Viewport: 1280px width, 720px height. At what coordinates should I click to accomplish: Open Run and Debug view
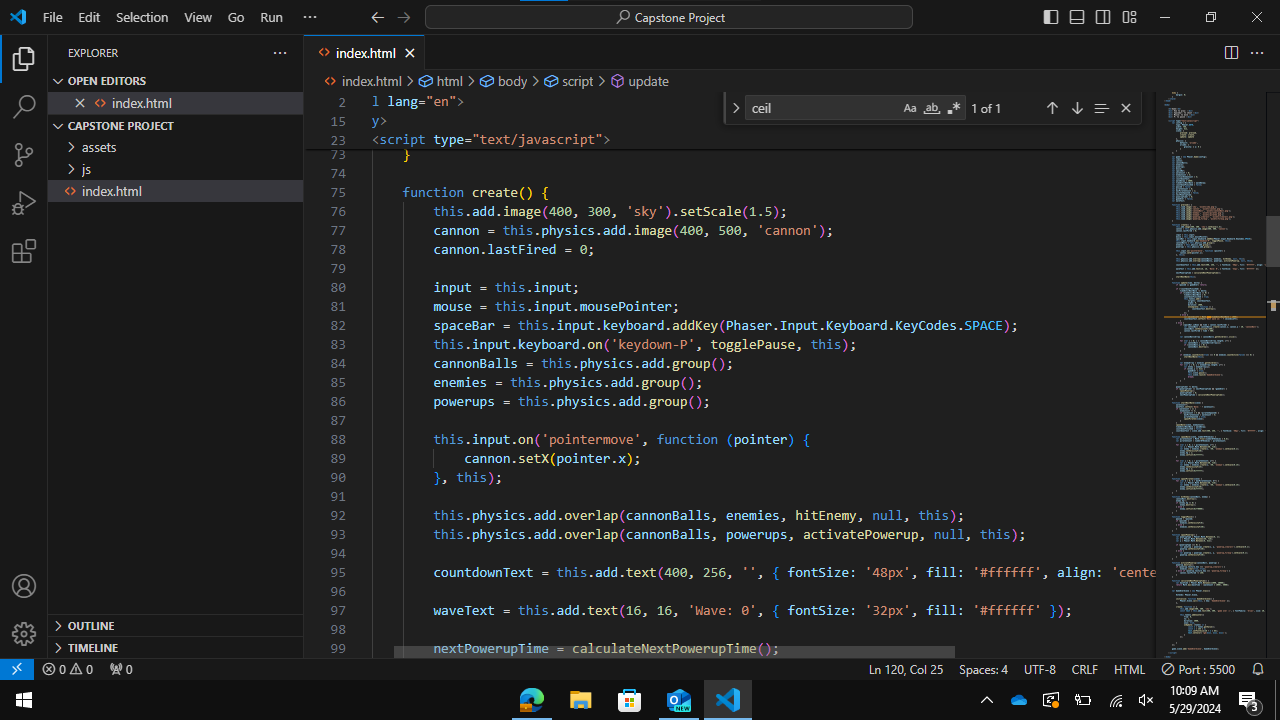tap(24, 203)
